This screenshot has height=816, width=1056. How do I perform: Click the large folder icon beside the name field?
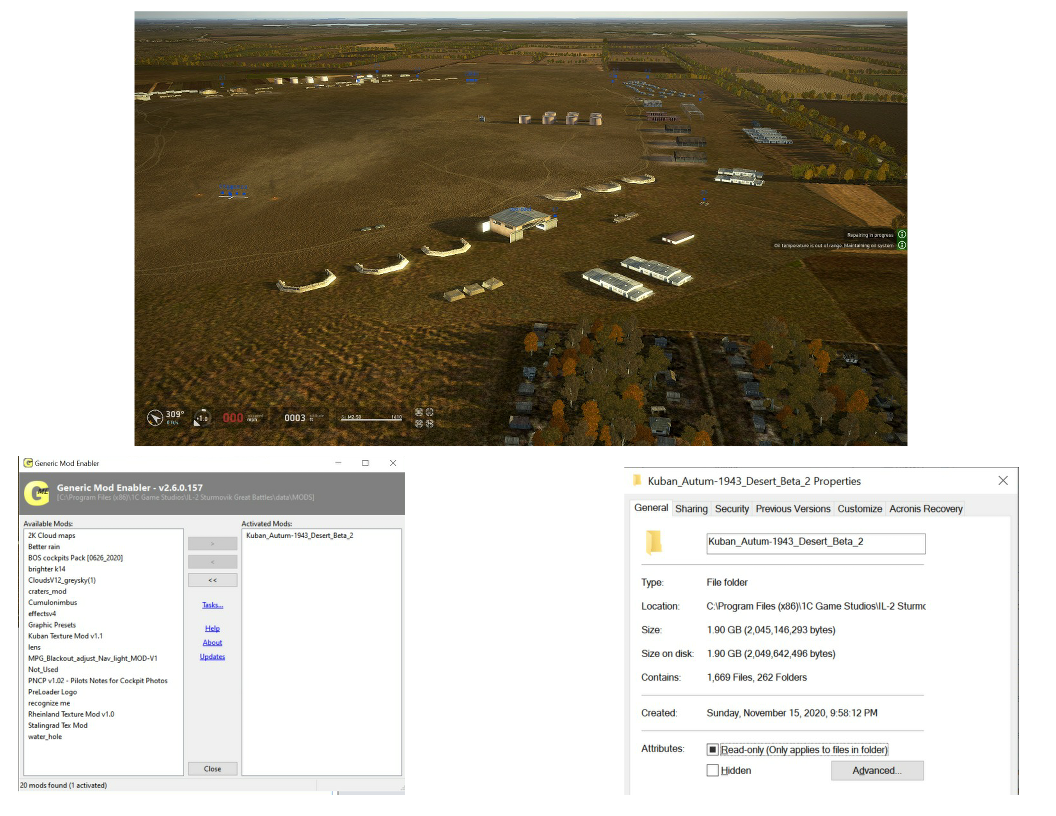click(653, 543)
